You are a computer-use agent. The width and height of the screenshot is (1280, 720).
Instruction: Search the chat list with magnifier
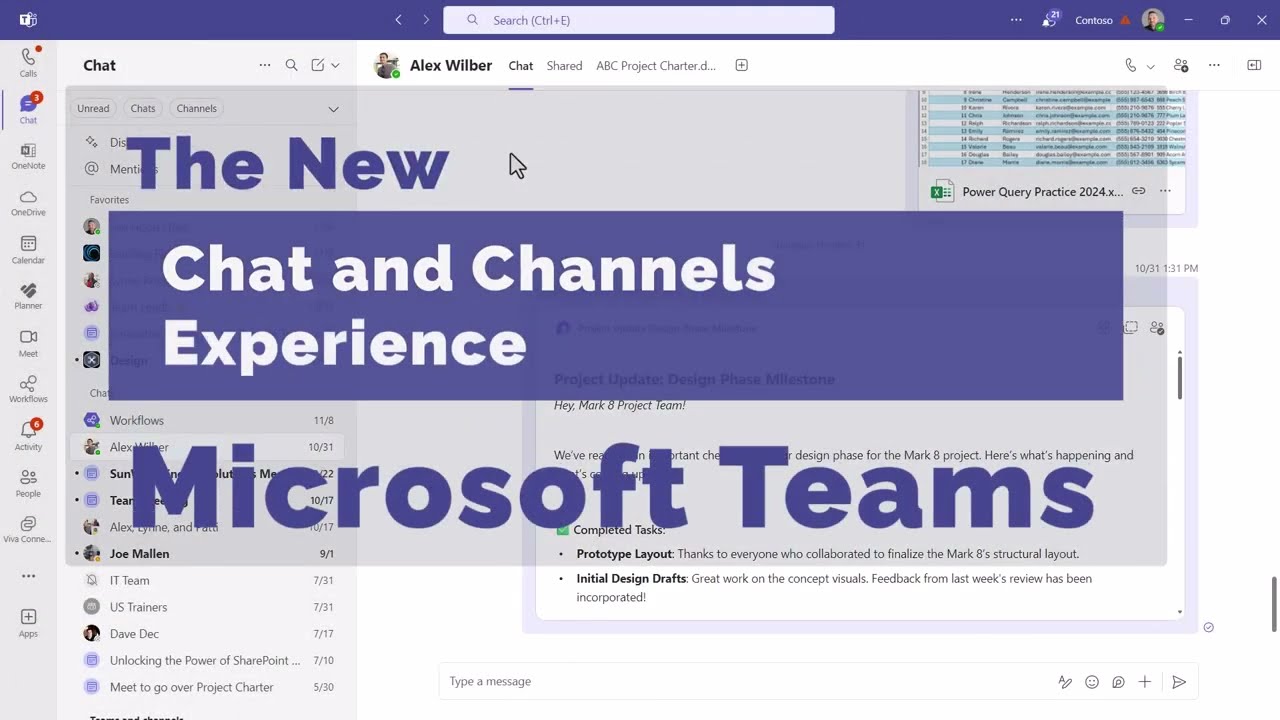point(291,65)
